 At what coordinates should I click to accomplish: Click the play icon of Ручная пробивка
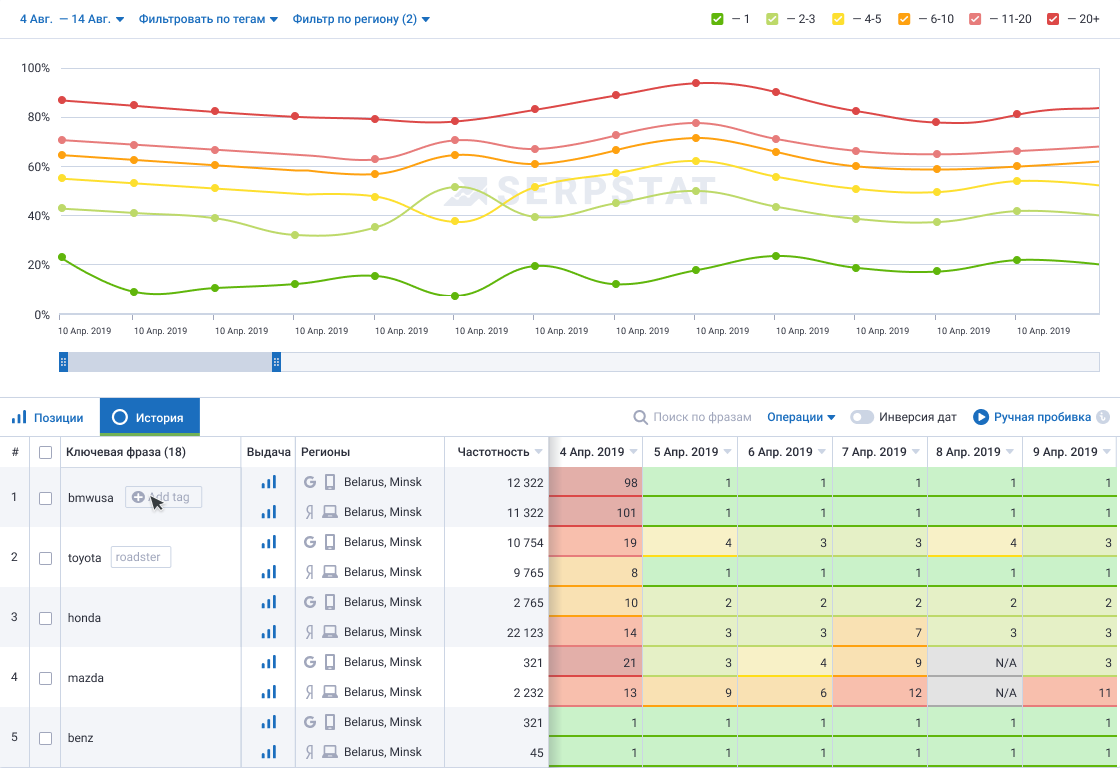981,417
